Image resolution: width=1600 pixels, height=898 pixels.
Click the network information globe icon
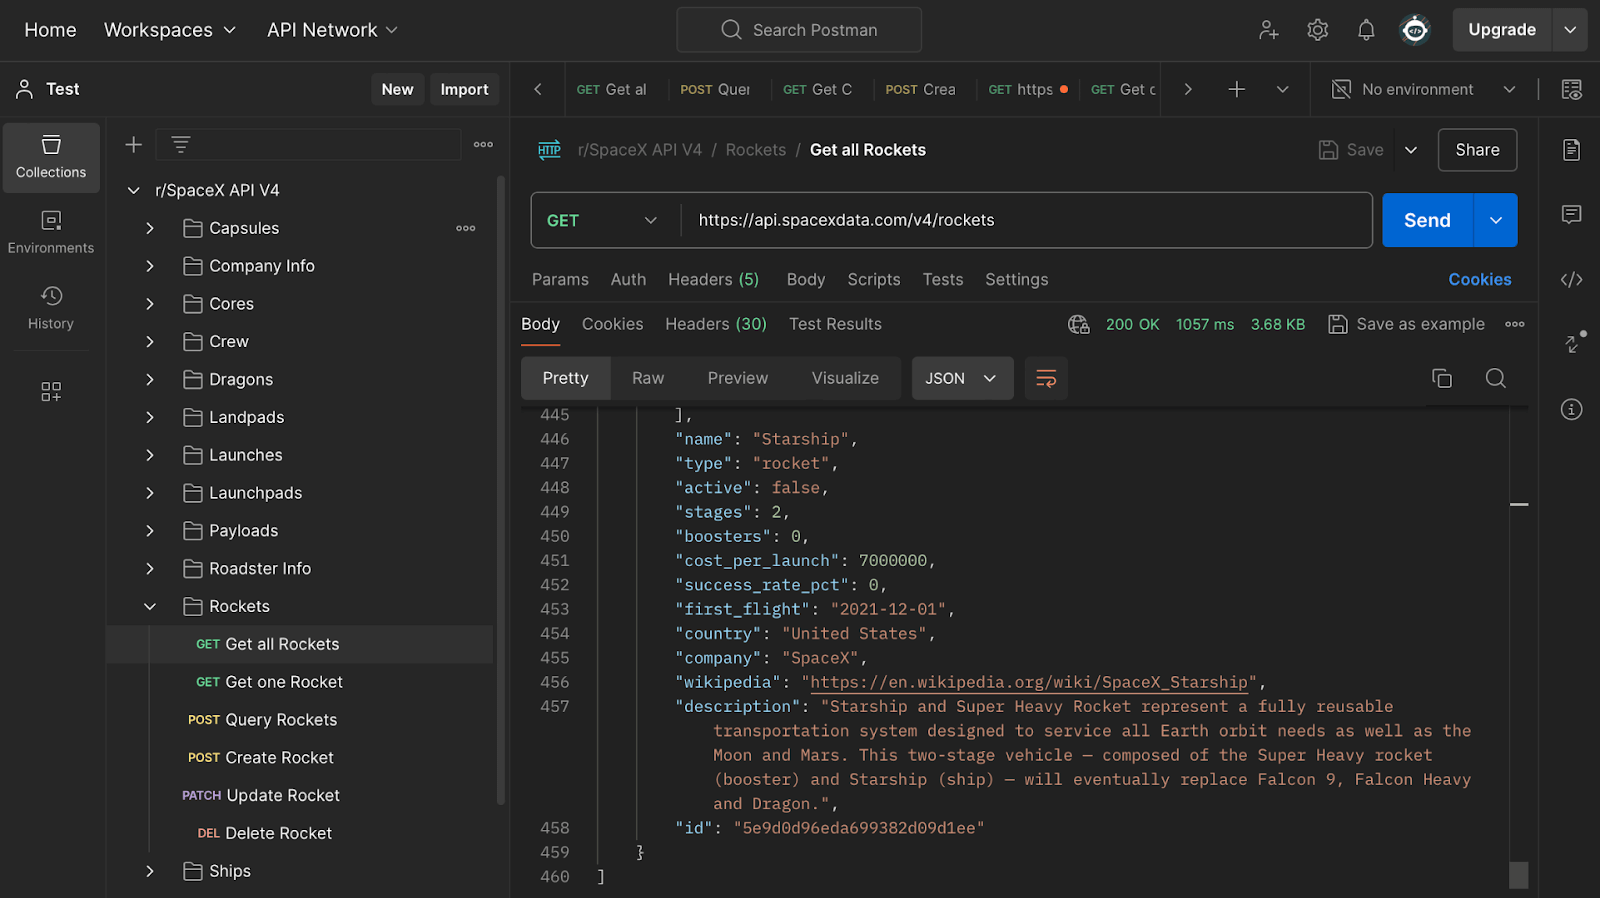point(1078,324)
